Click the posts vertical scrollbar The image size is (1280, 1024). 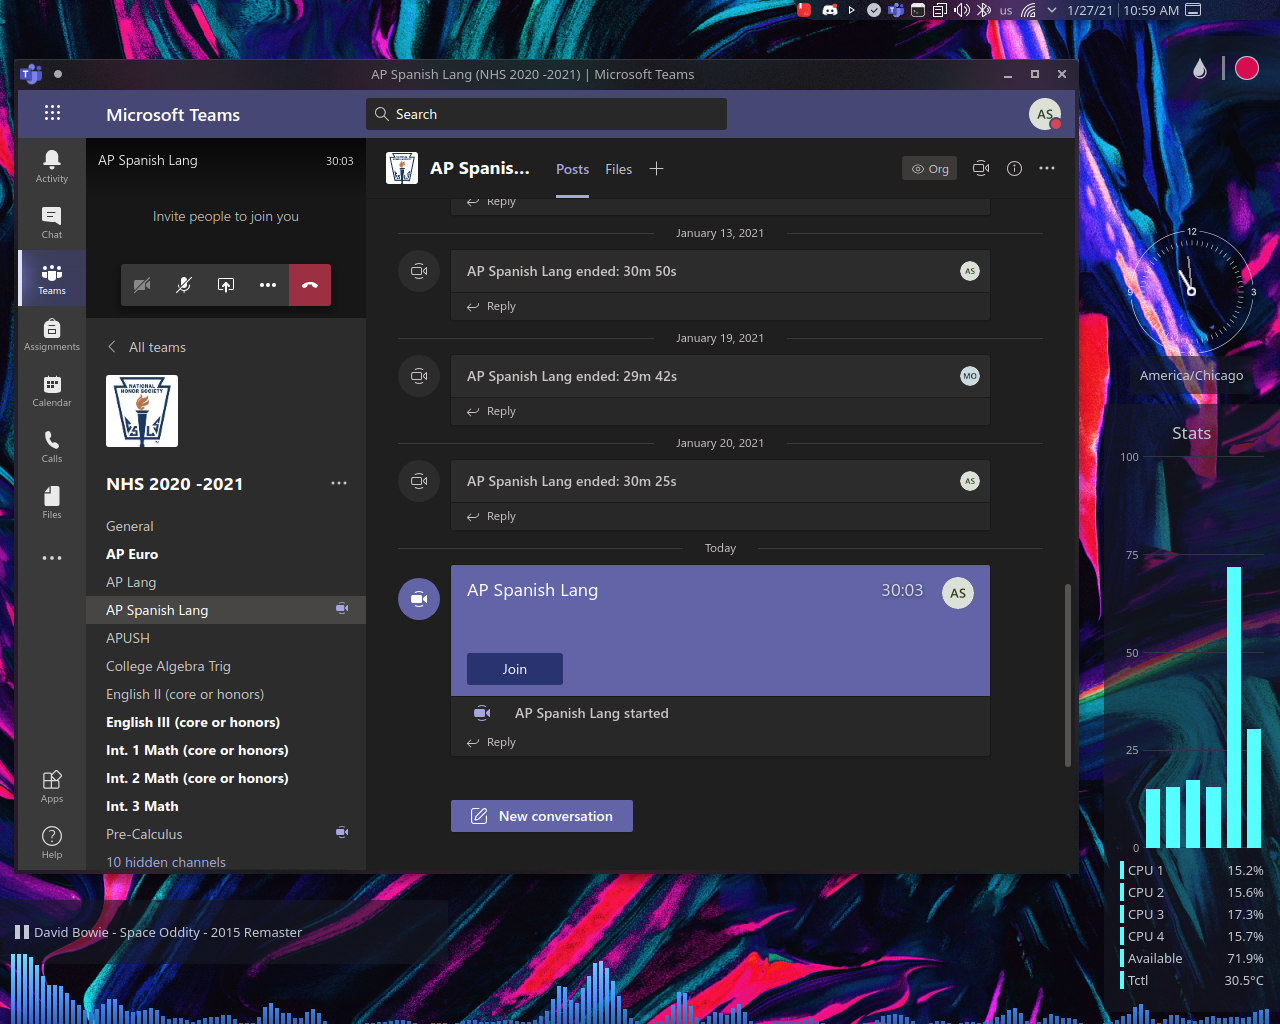1068,675
